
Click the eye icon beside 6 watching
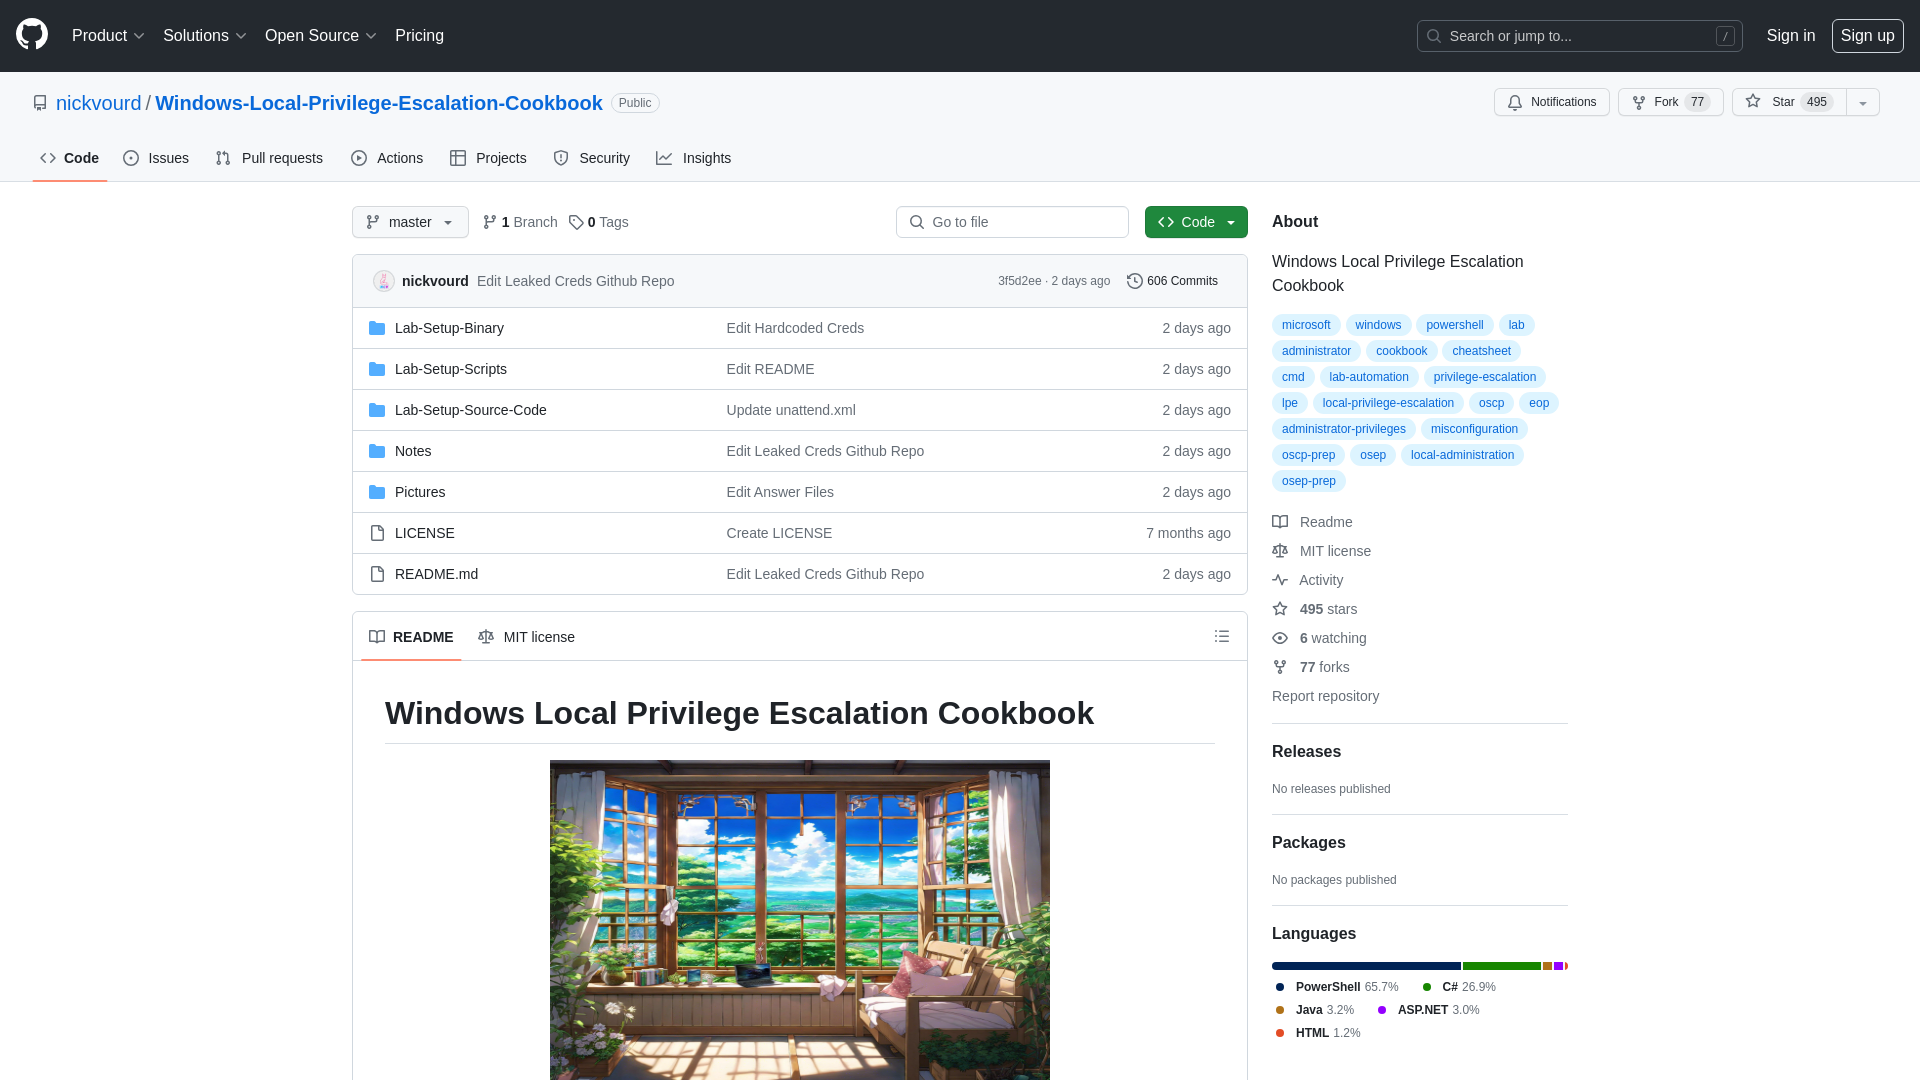[x=1280, y=638]
